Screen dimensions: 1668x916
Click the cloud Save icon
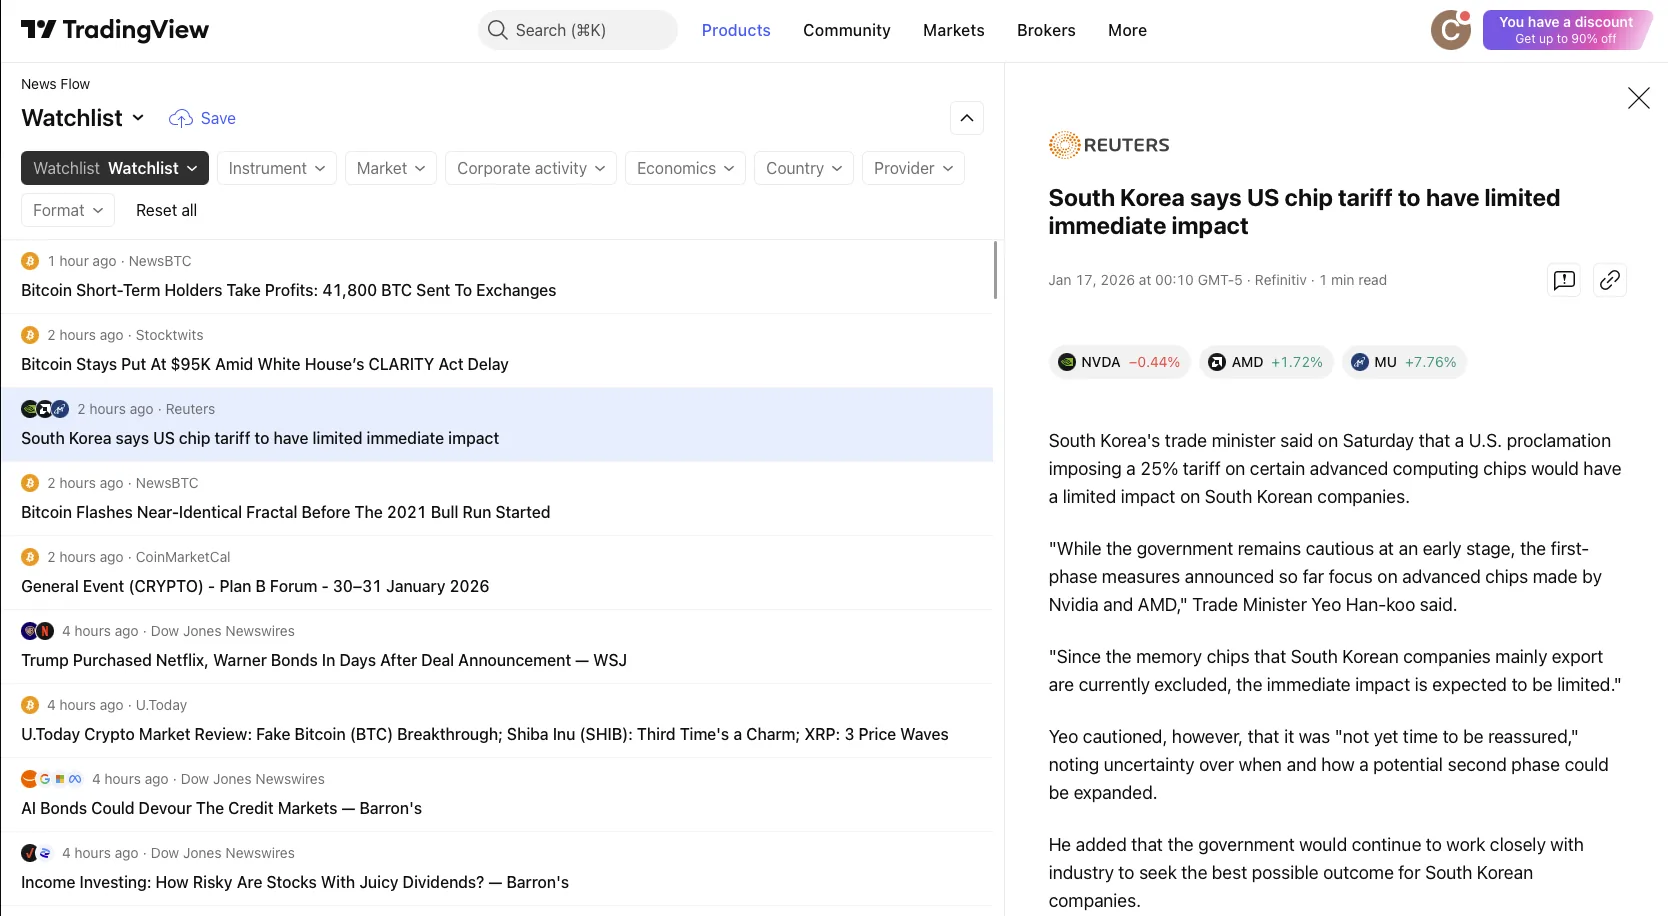point(181,119)
